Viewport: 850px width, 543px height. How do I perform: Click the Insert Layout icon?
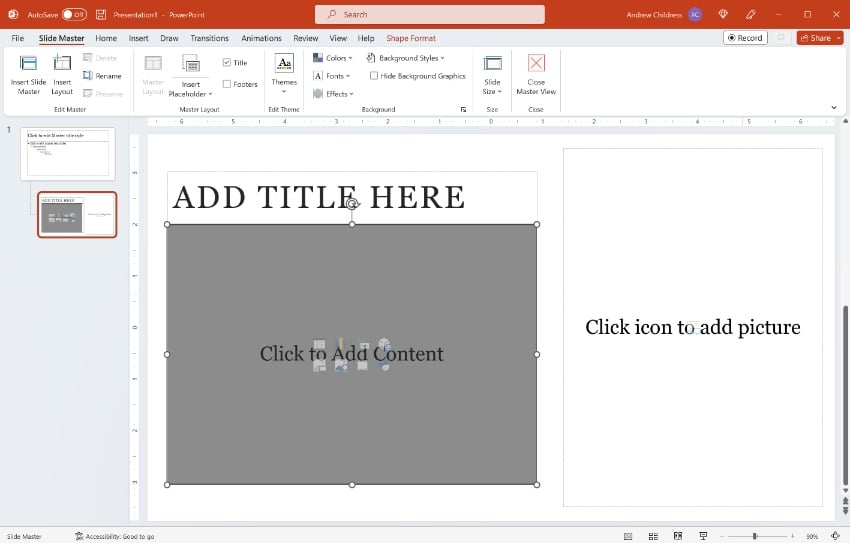[x=62, y=63]
